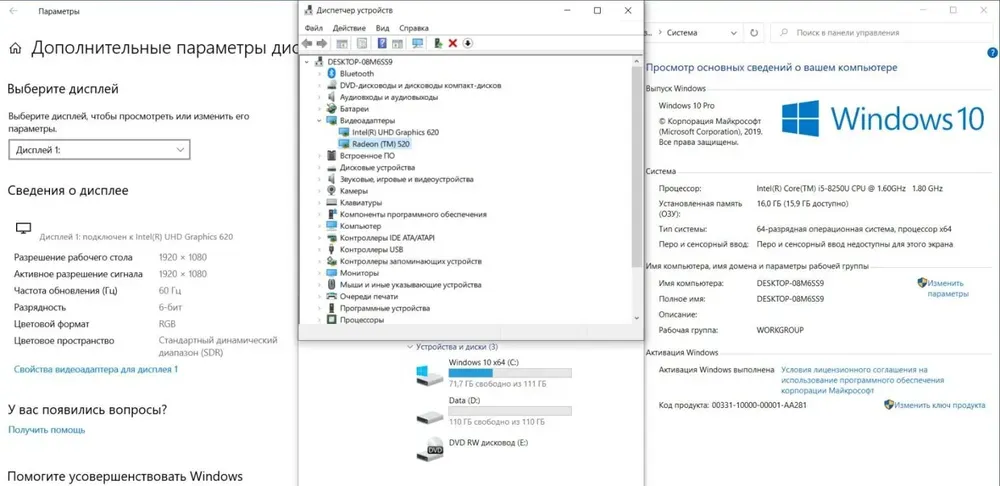
Task: Click the disable device down-arrow icon
Action: point(468,43)
